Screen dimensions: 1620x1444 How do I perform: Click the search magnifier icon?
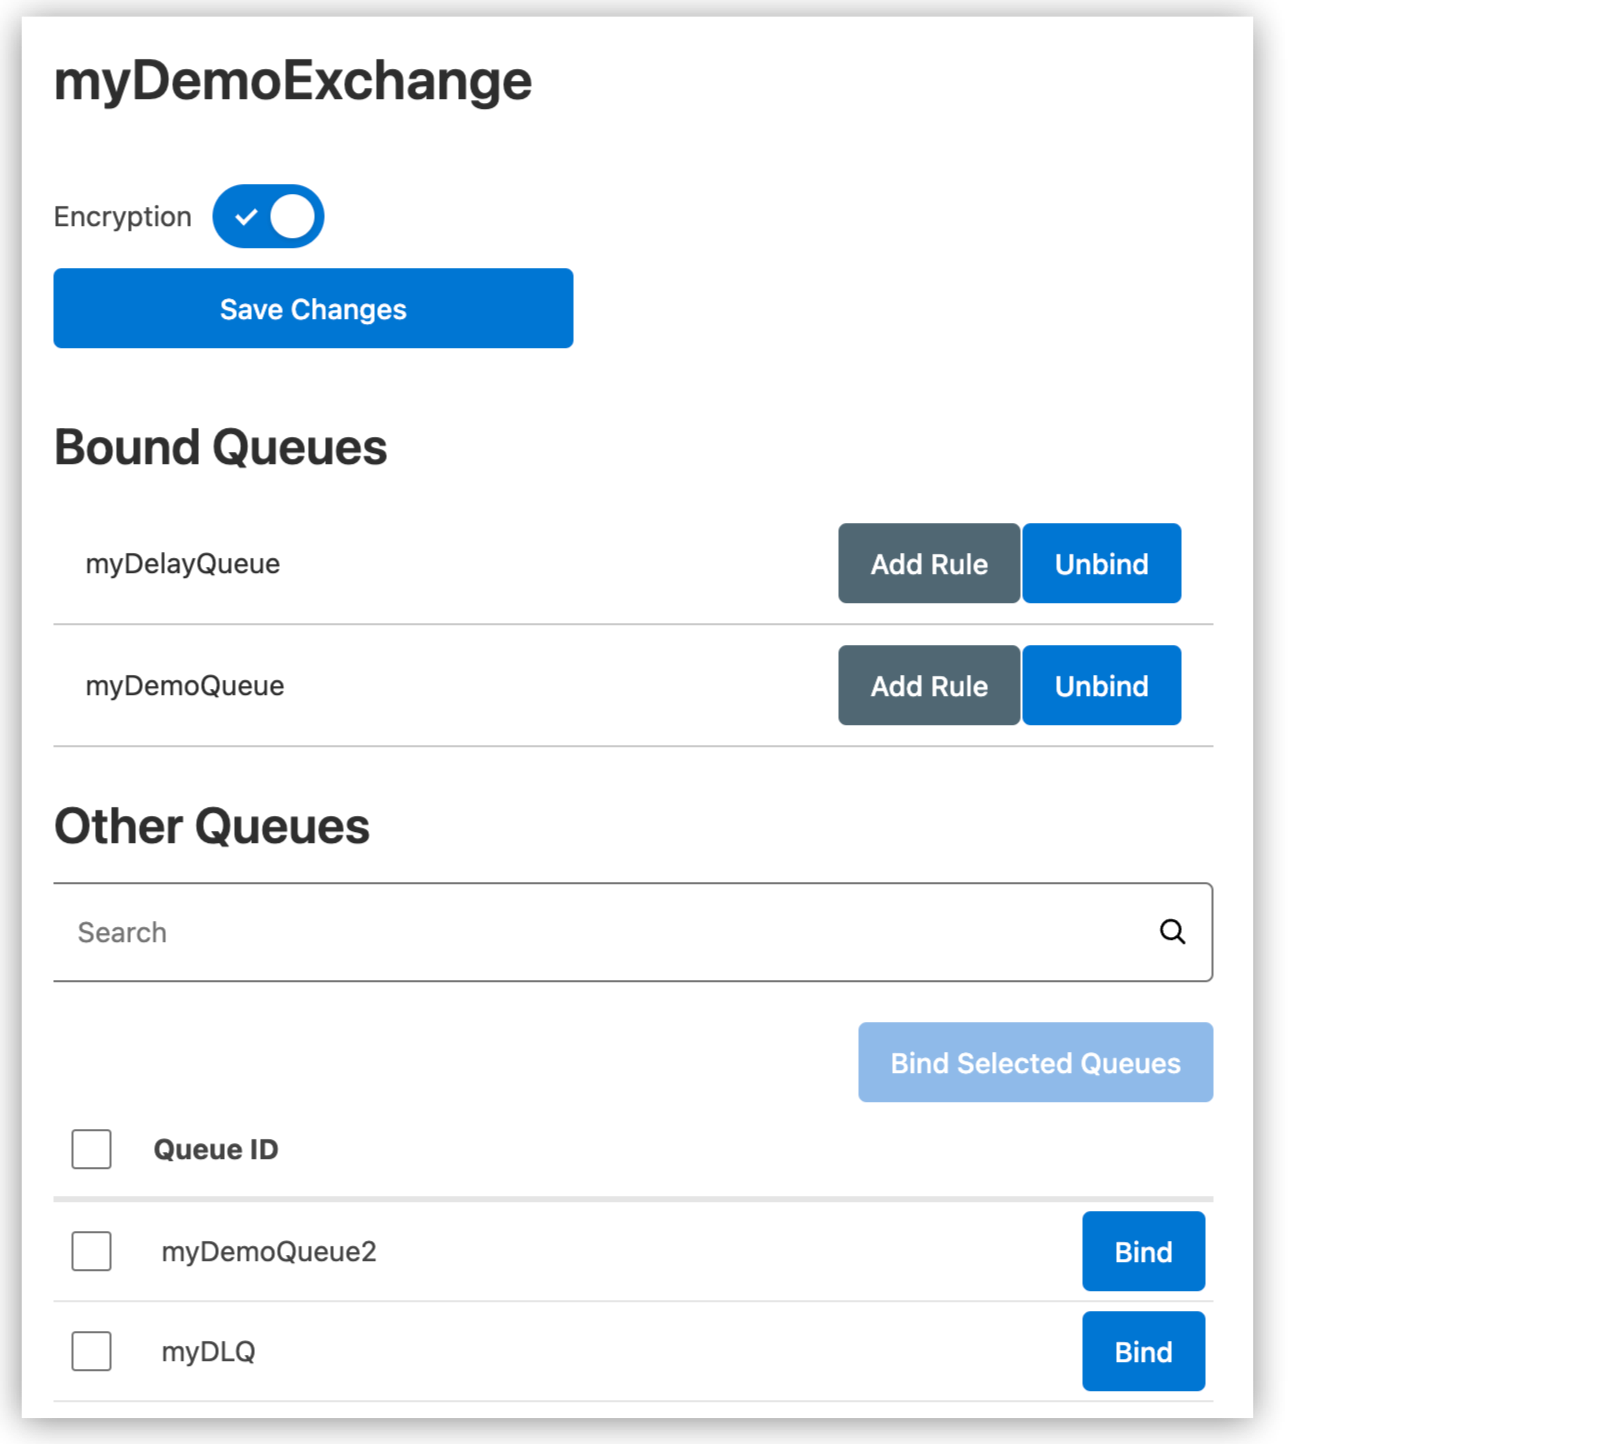point(1172,932)
